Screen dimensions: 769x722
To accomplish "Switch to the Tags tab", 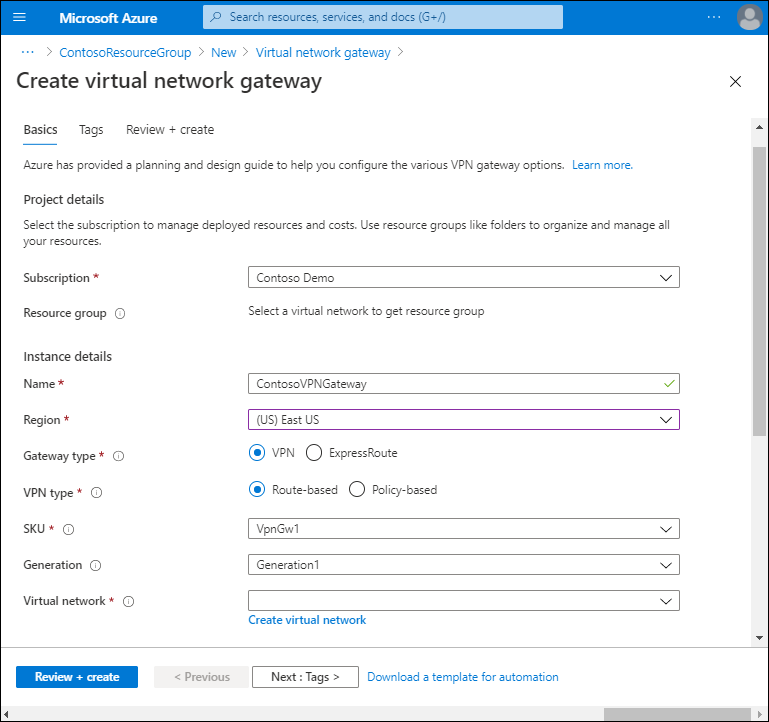I will point(91,130).
